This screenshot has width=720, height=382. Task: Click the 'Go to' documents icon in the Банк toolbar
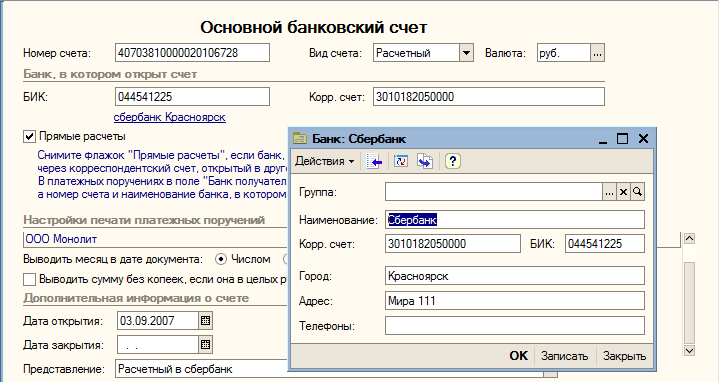[x=425, y=162]
